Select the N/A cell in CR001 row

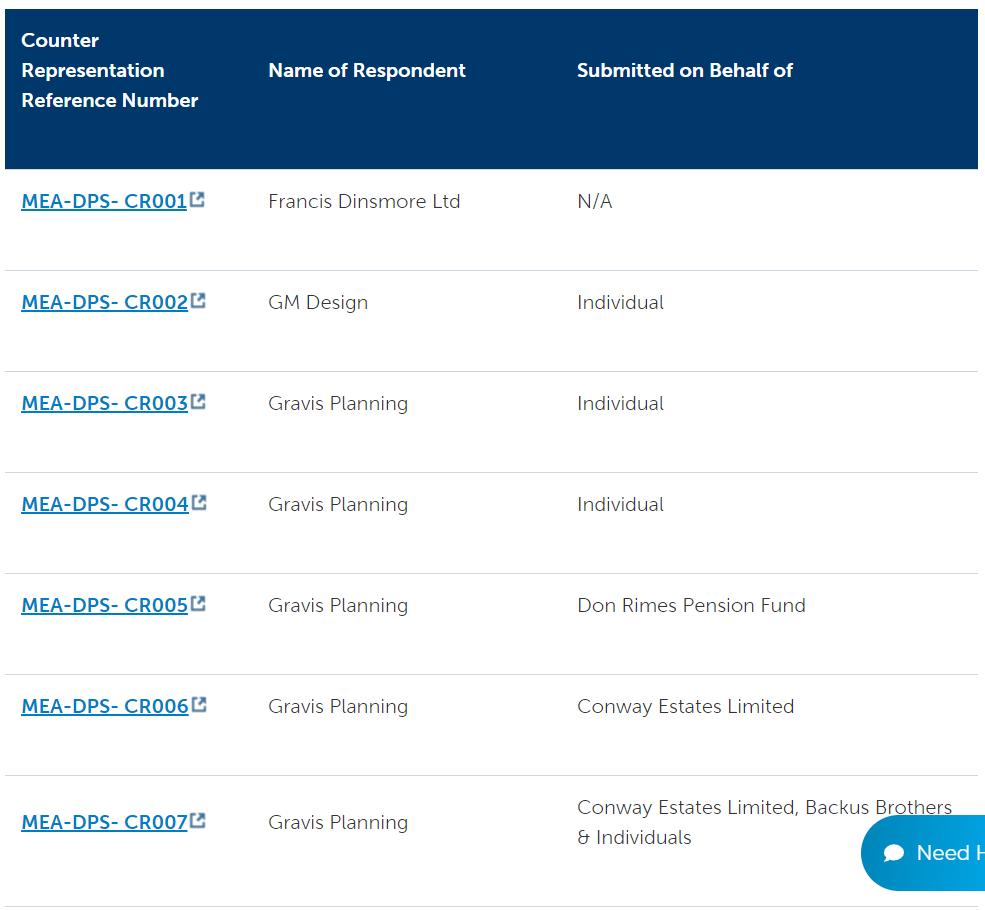(x=595, y=201)
